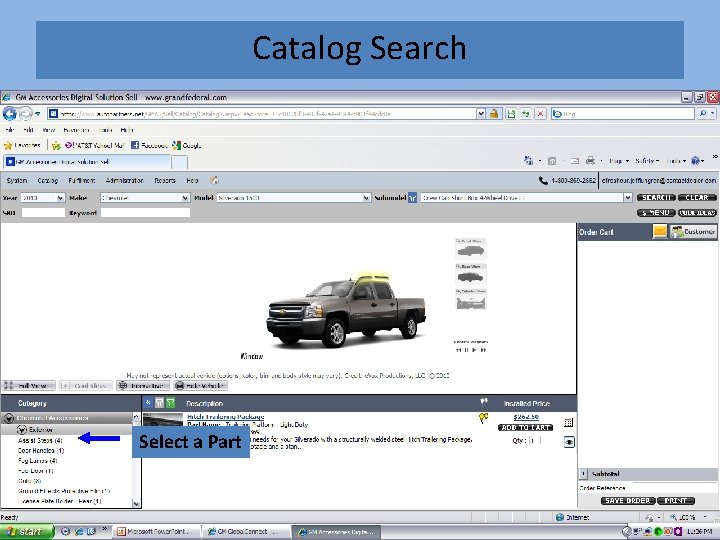Click the Hide Vehicle button
This screenshot has width=720, height=540.
201,386
